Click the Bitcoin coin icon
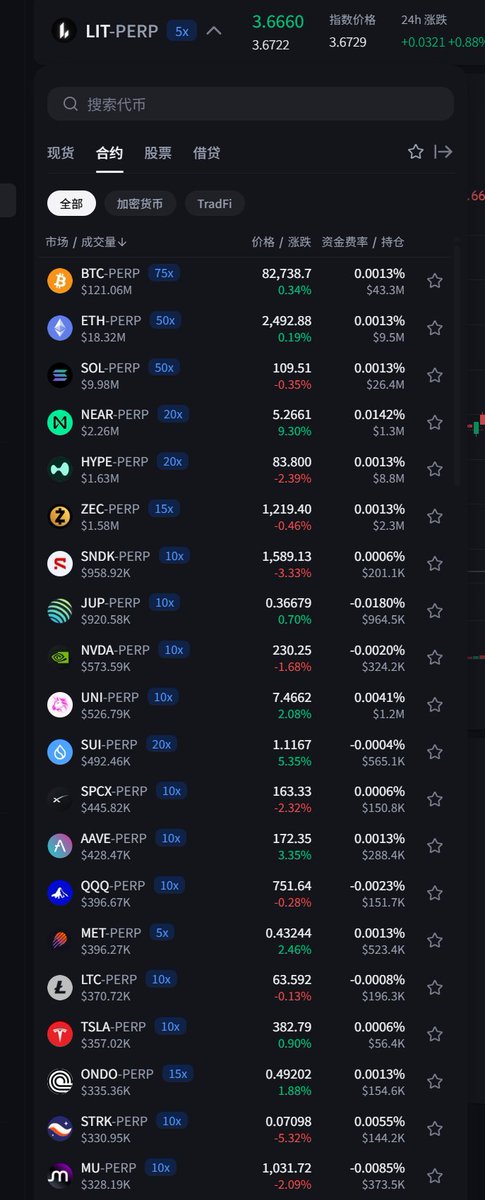The image size is (485, 1200). tap(60, 281)
